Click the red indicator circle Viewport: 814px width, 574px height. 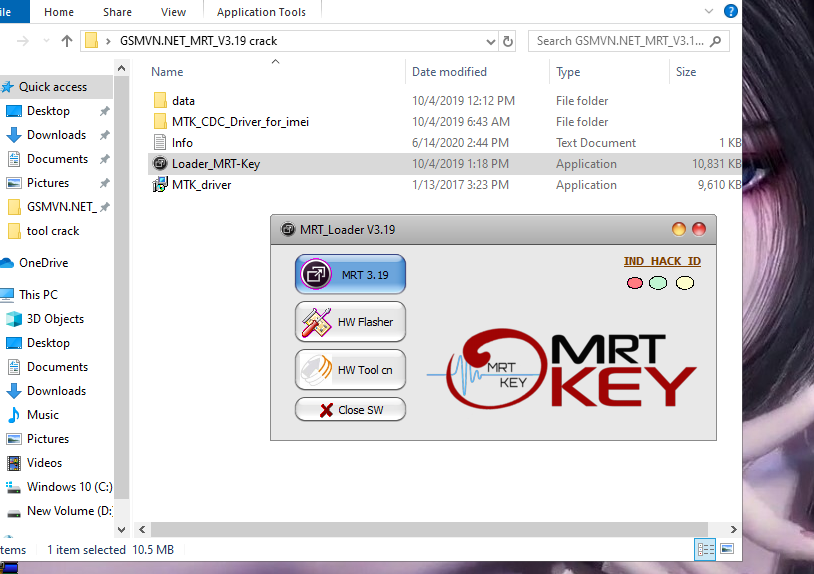(634, 283)
